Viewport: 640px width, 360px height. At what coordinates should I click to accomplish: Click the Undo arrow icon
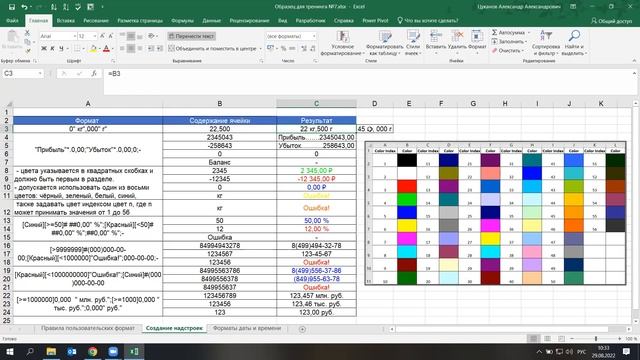(24, 7)
